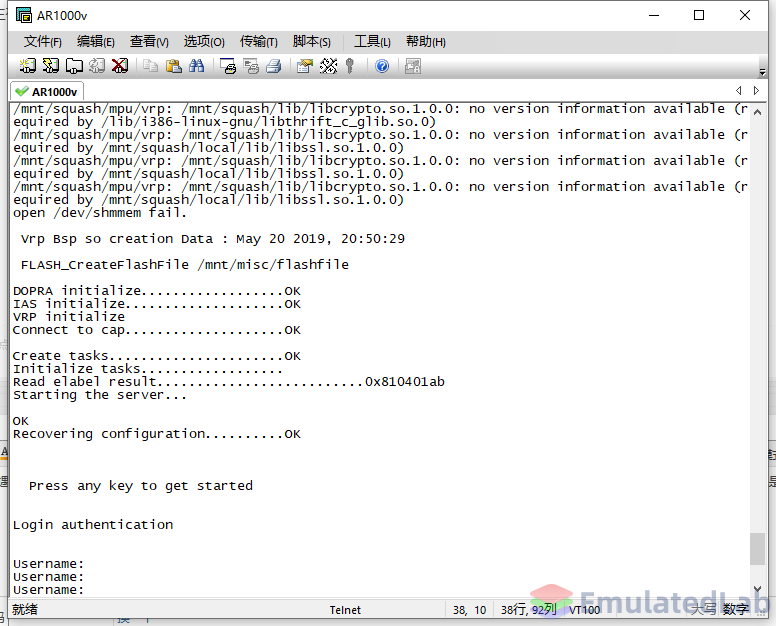Screen dimensions: 776x626
Task: Click the terminal scrollbar down arrow
Action: 757,588
